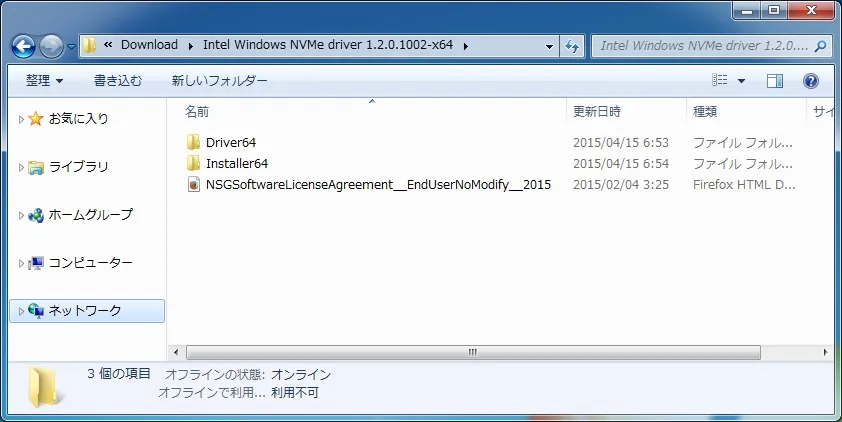
Task: Expand the ネットワーク tree node
Action: 21,311
